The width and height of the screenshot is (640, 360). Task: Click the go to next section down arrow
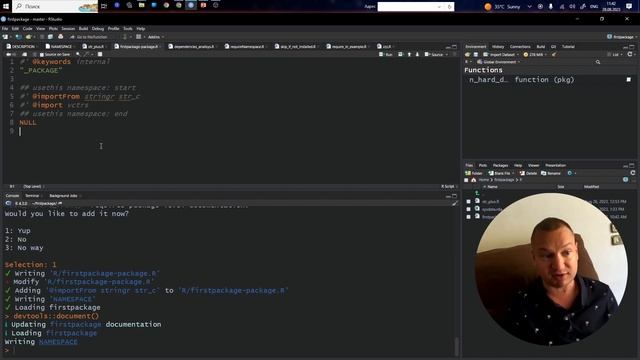tap(417, 54)
